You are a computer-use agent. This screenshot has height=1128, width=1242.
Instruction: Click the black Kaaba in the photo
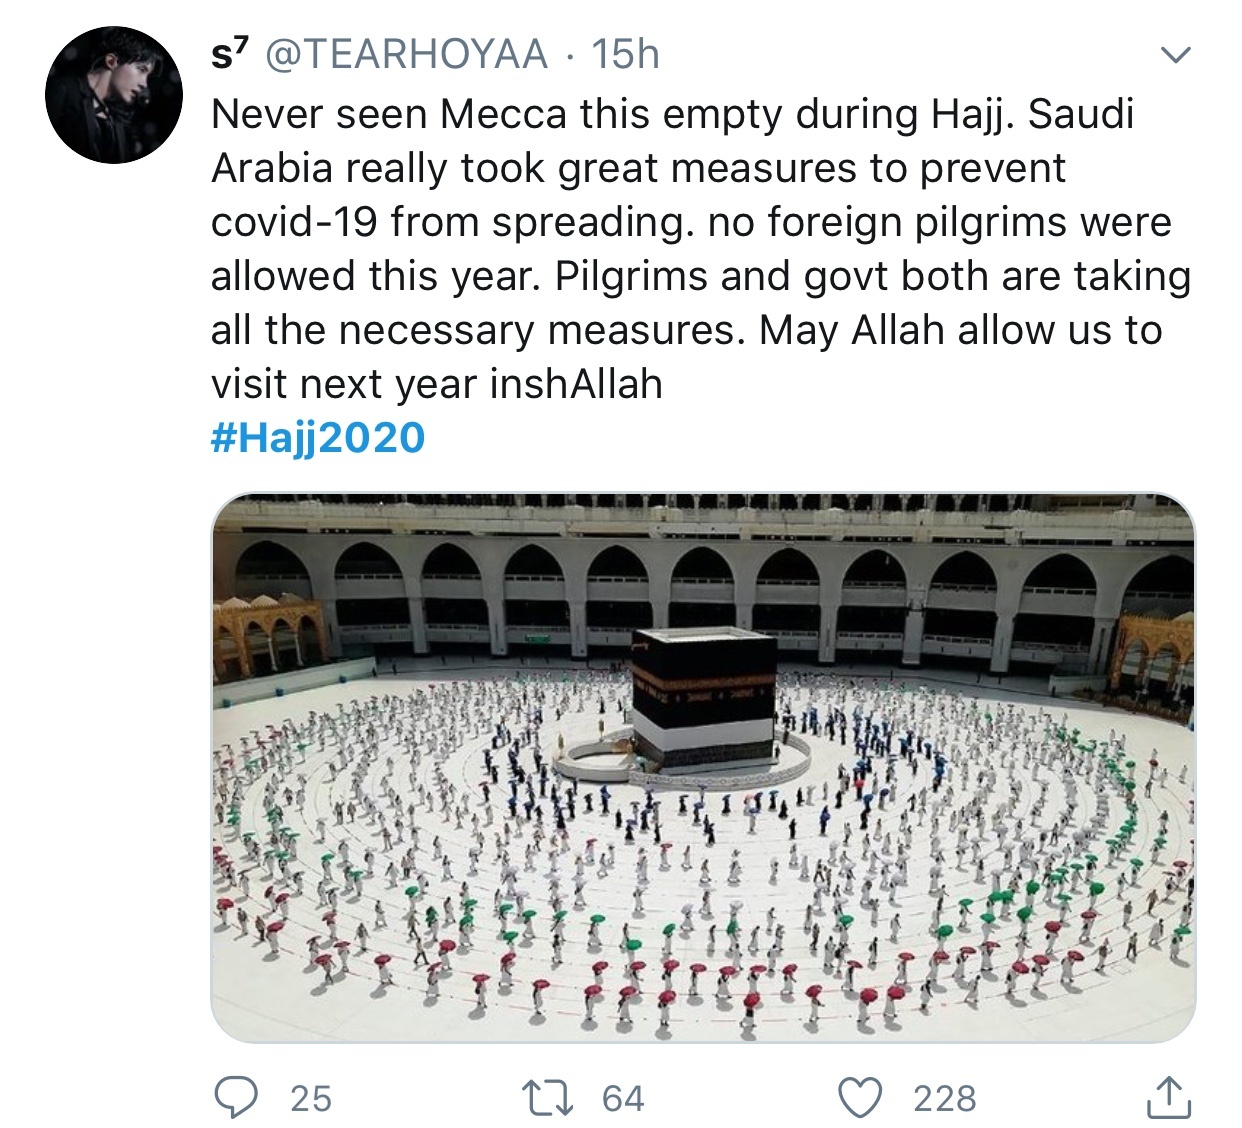704,698
